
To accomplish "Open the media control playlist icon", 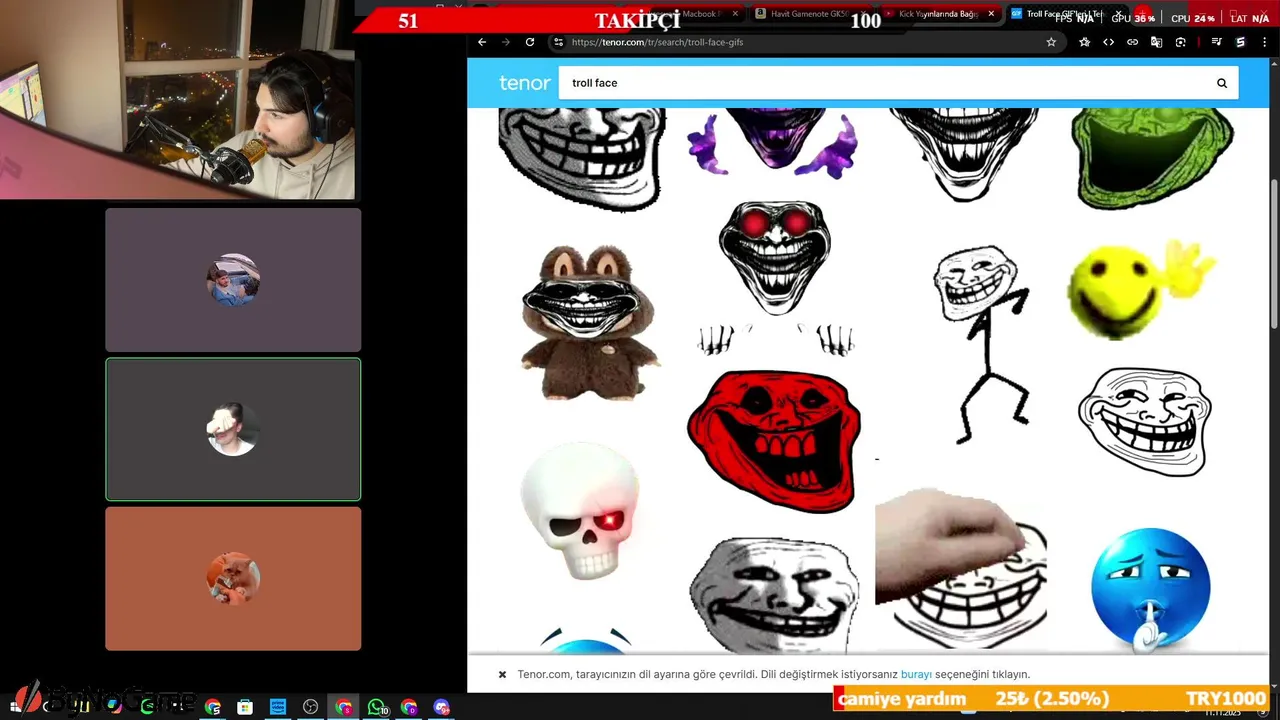I will [x=1216, y=42].
